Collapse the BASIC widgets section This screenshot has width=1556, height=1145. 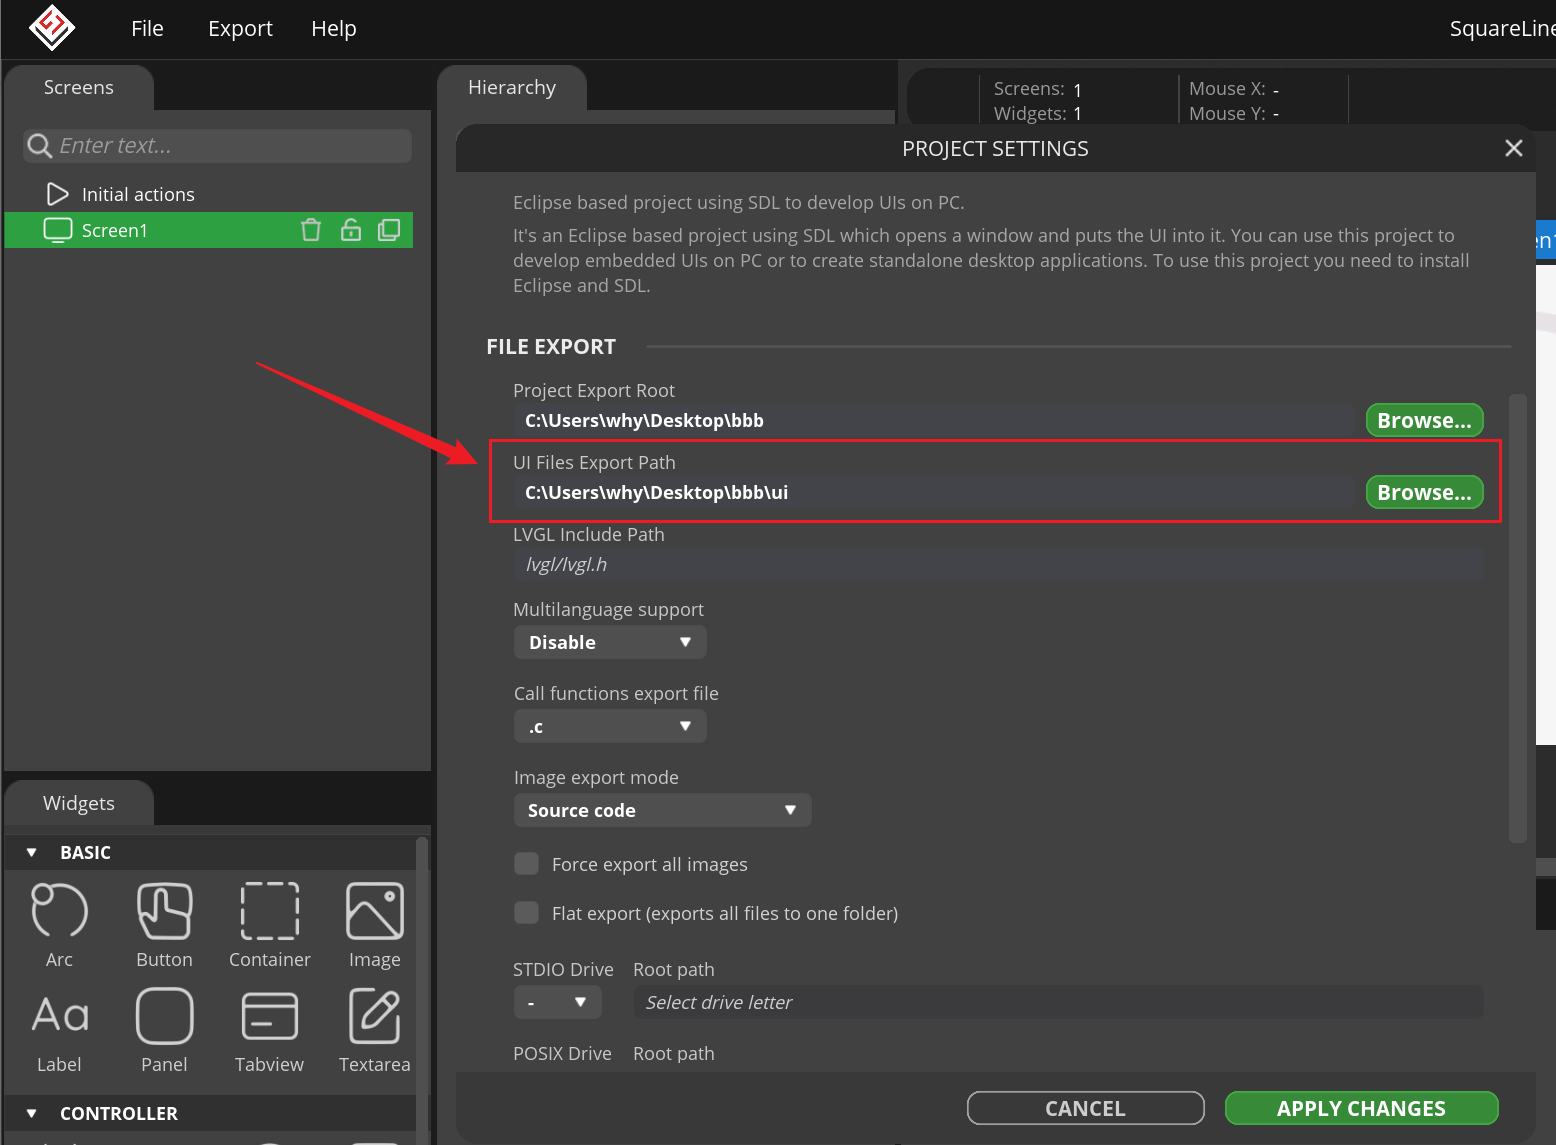pyautogui.click(x=32, y=852)
